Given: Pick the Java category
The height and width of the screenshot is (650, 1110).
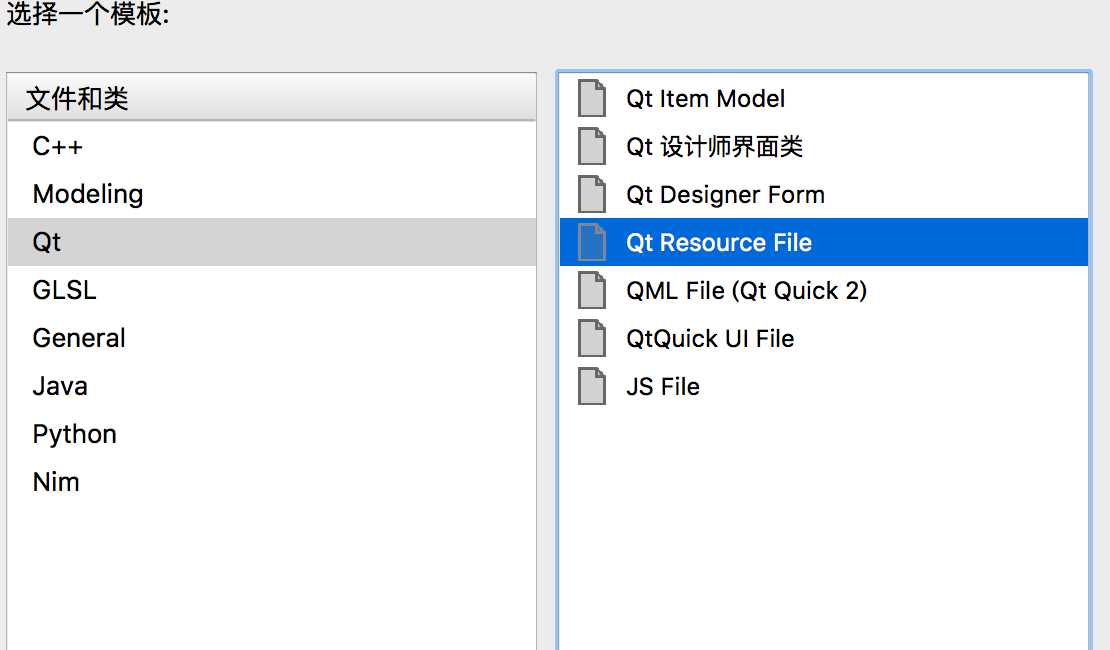Looking at the screenshot, I should pos(272,387).
